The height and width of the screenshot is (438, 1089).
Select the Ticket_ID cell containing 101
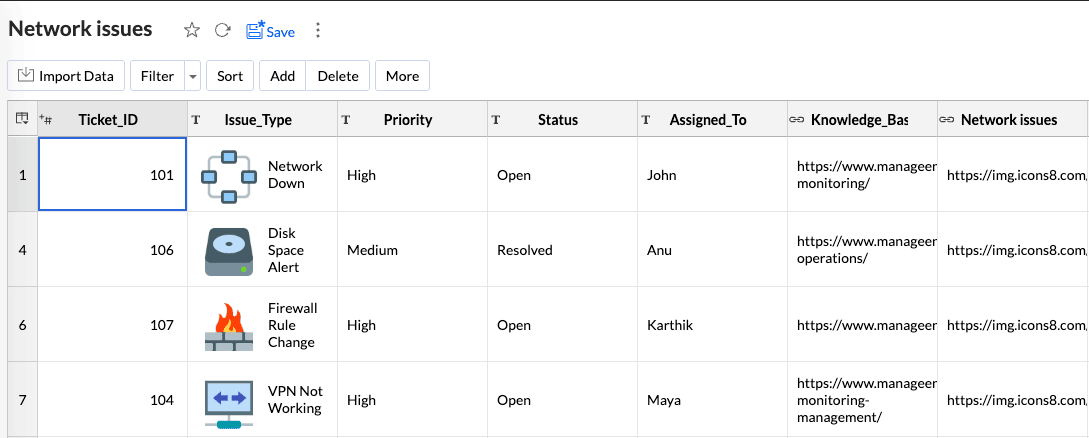112,175
